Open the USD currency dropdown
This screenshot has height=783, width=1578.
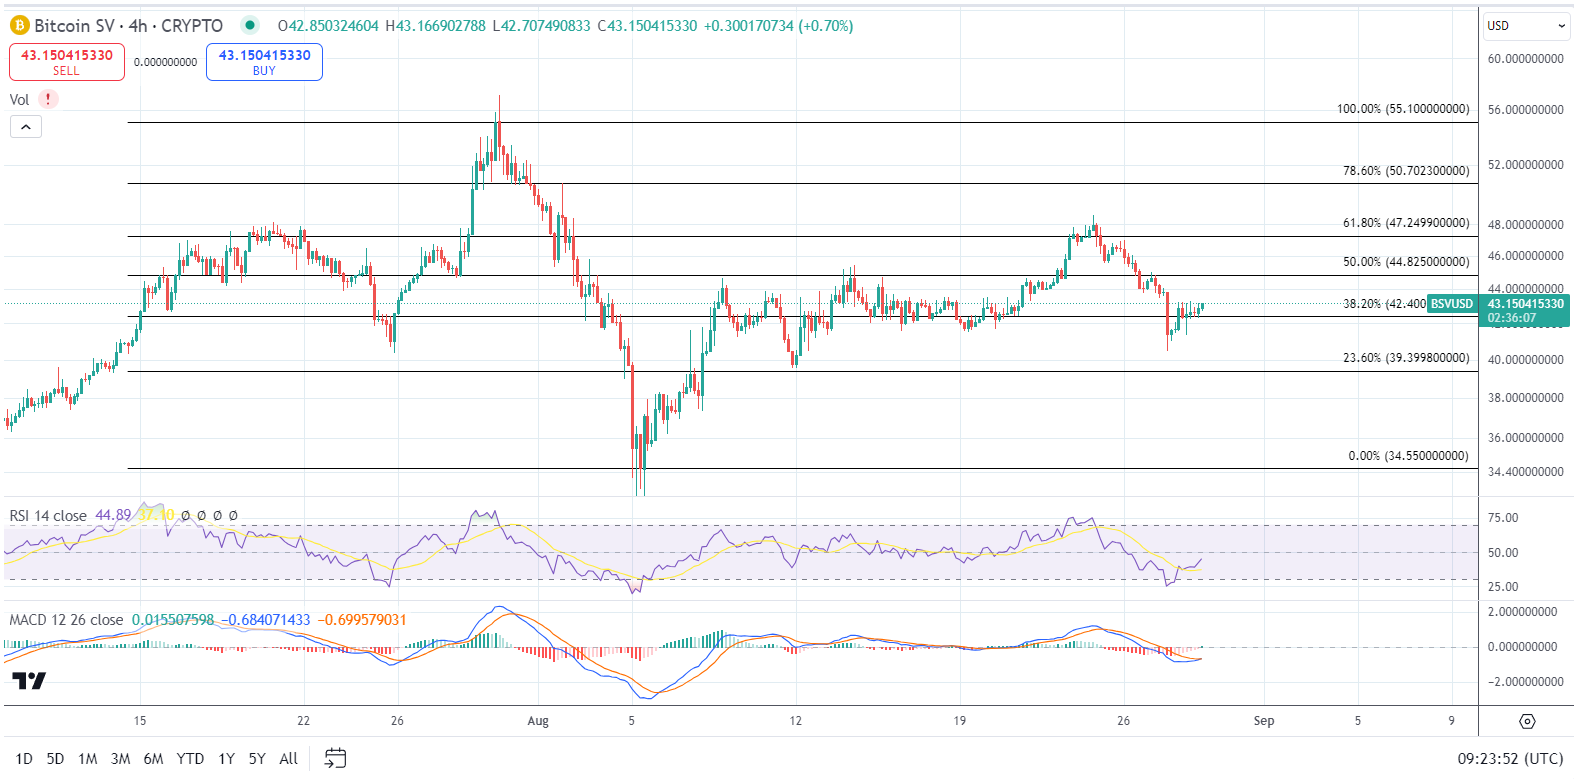(1527, 26)
